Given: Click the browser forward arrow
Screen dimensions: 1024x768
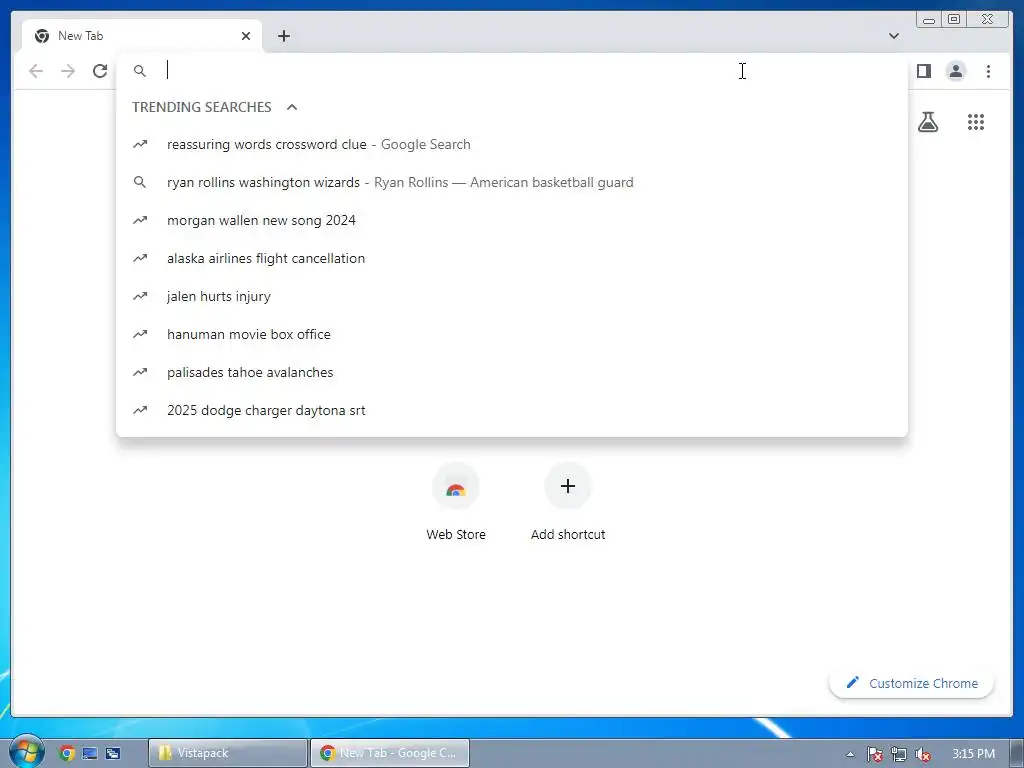Looking at the screenshot, I should pos(68,71).
